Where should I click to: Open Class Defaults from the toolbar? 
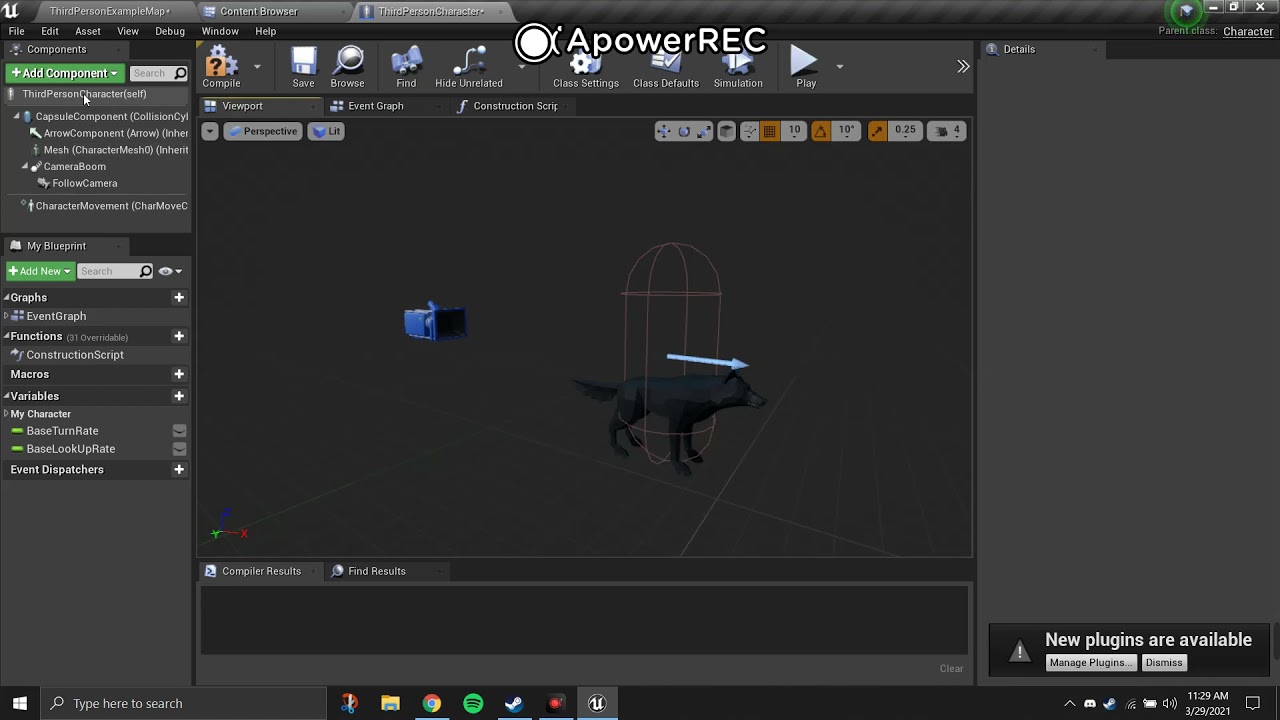(x=666, y=68)
